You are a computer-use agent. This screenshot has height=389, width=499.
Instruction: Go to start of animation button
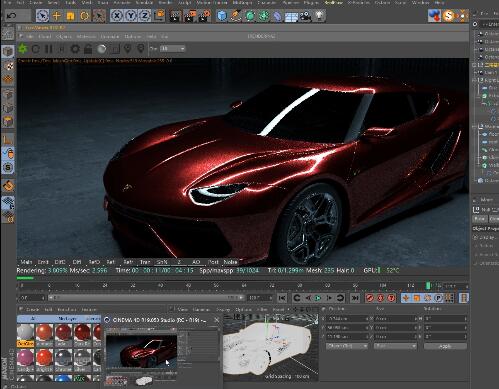[282, 298]
